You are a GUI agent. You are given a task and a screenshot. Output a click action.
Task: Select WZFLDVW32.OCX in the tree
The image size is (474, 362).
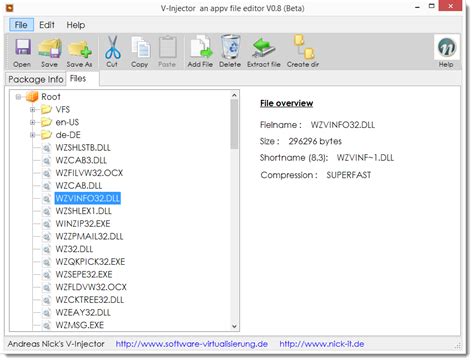pos(91,287)
